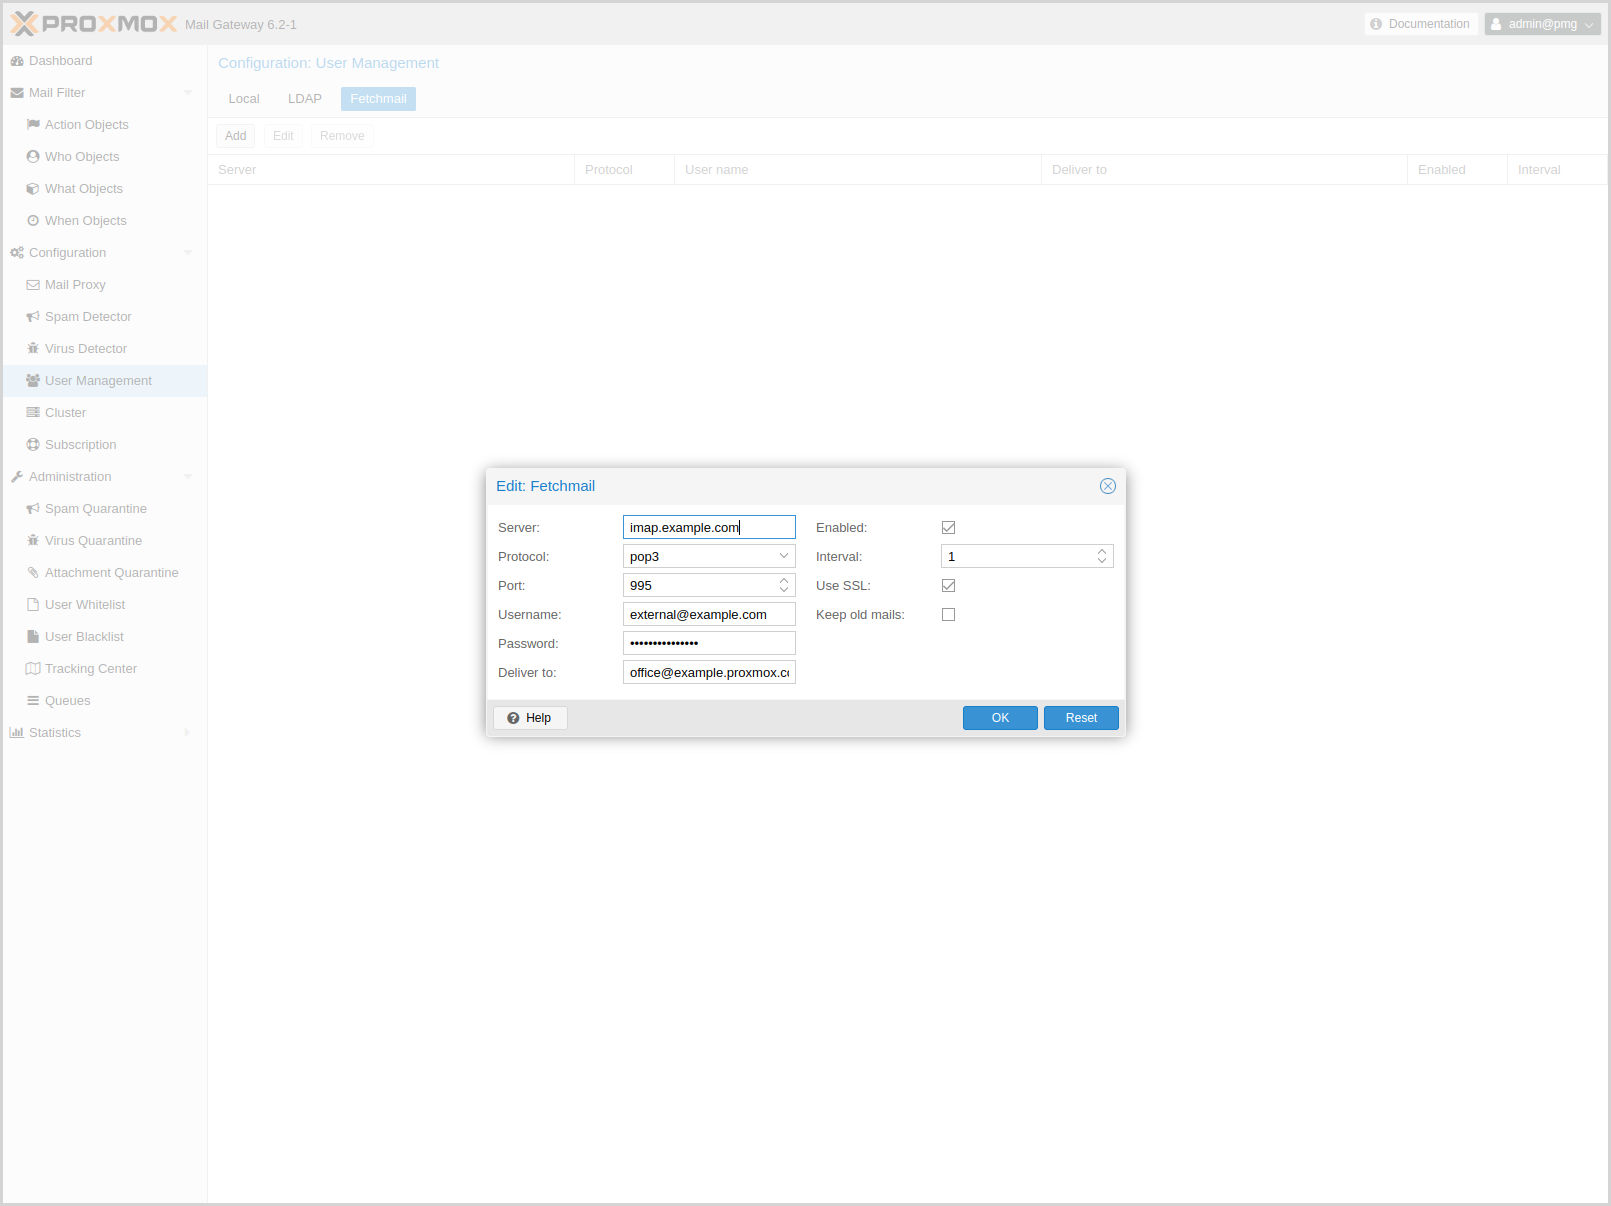Close the Edit Fetchmail dialog

(1107, 486)
